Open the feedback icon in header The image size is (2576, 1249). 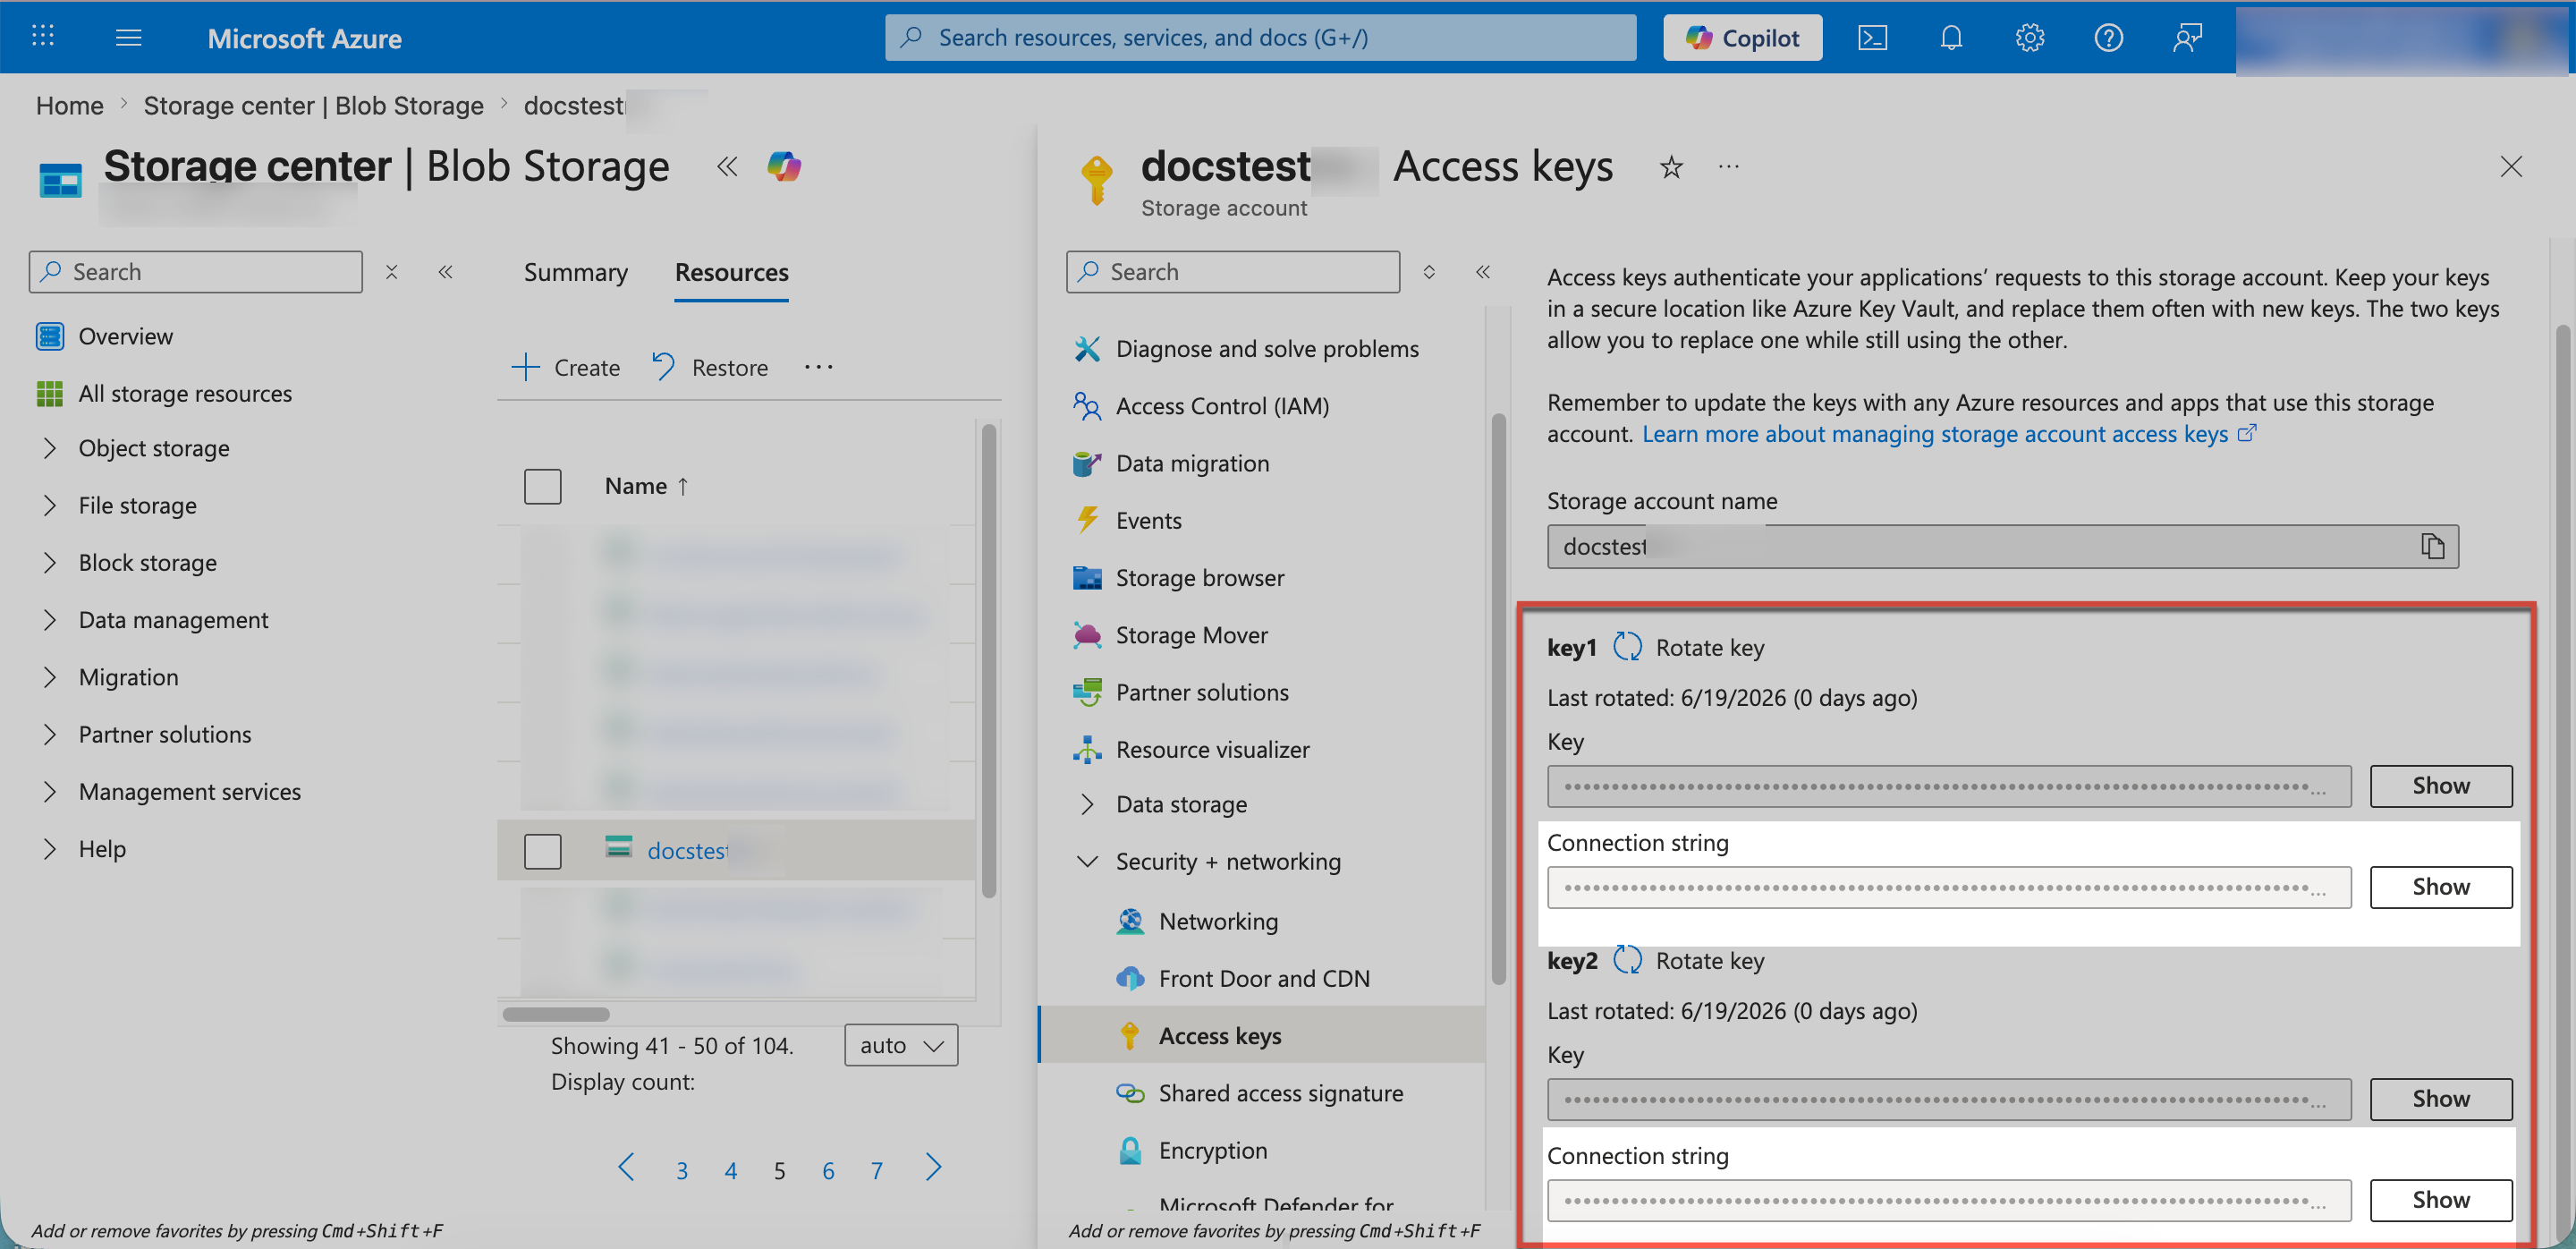2187,38
